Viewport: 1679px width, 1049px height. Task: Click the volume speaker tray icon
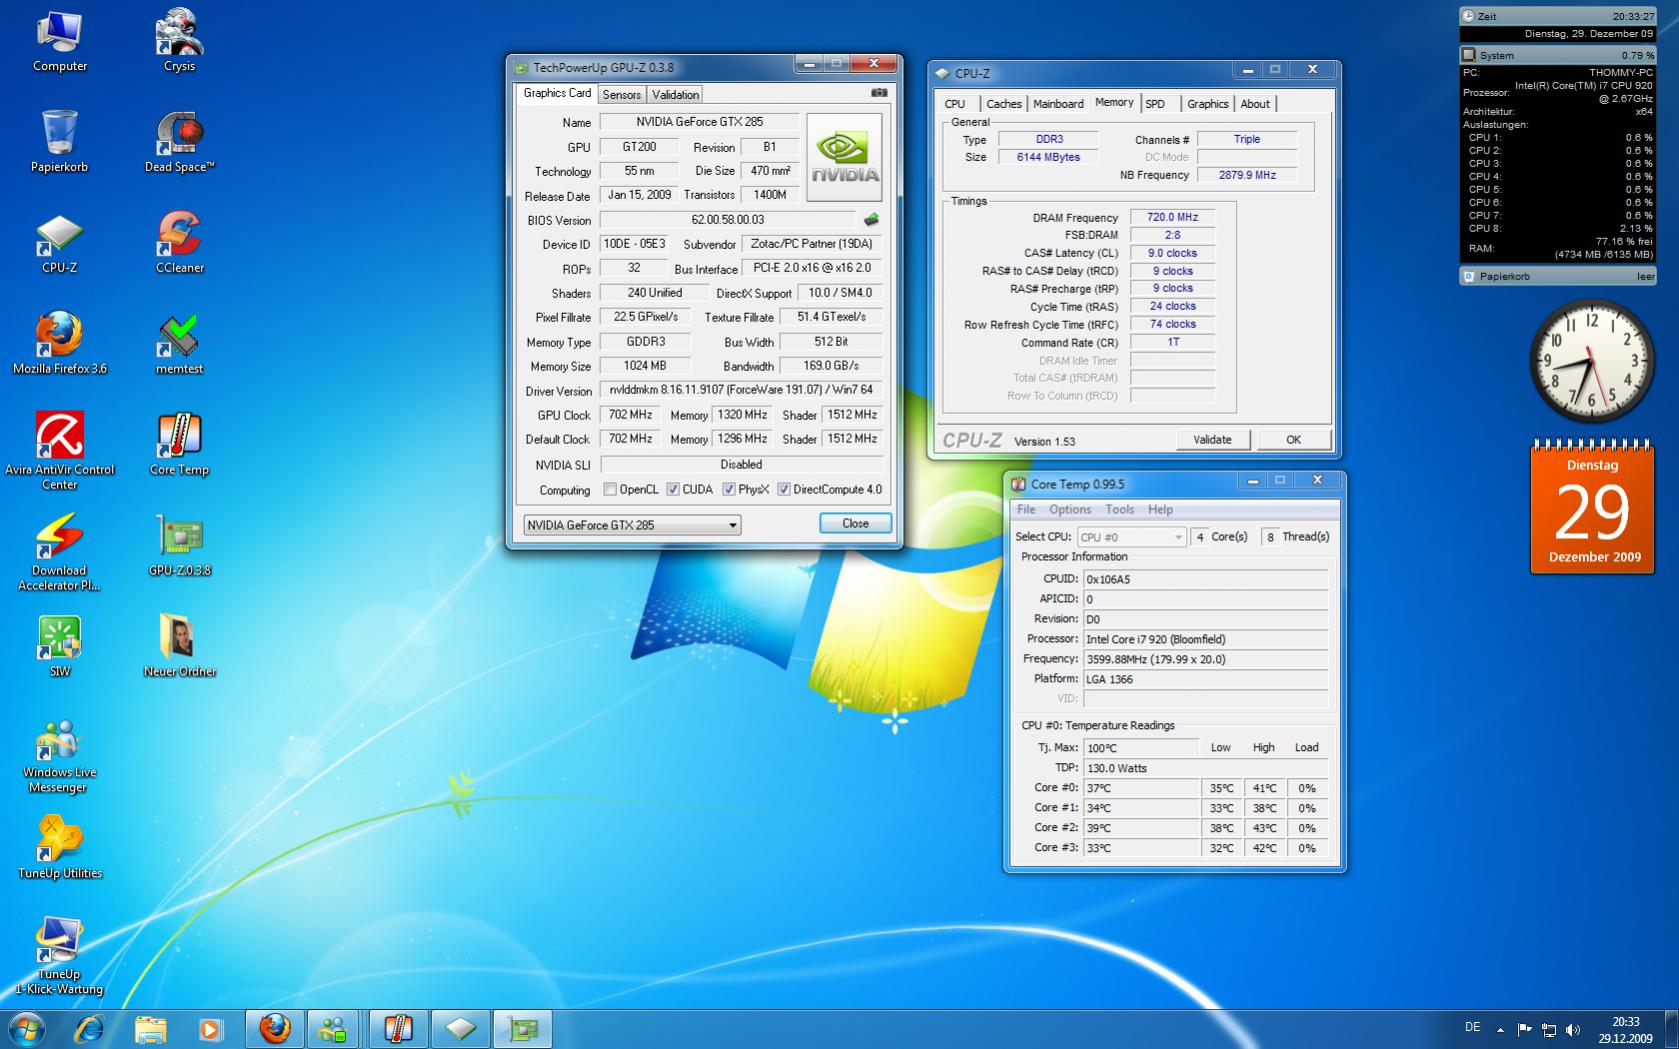1573,1029
